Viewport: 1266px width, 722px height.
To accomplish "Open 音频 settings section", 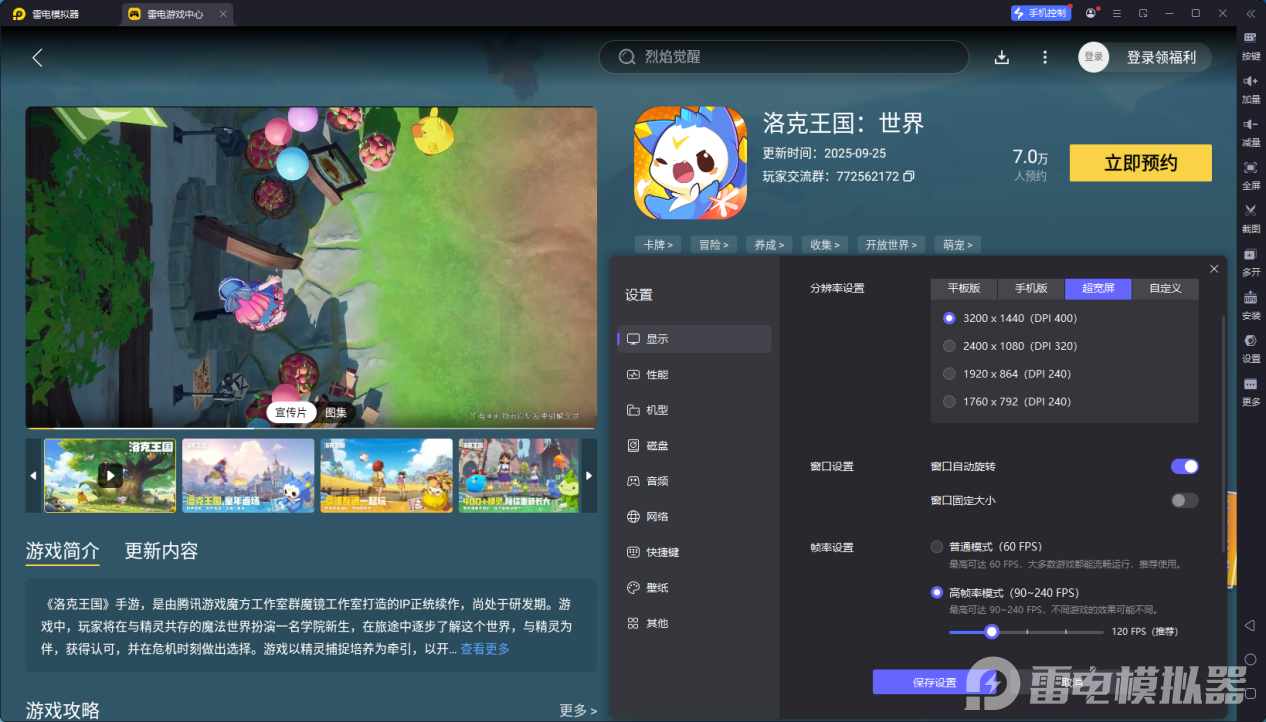I will click(695, 481).
